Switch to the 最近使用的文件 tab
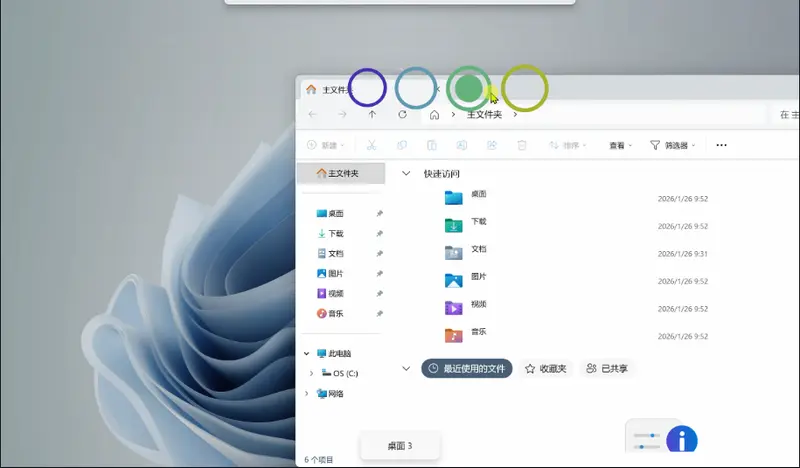The height and width of the screenshot is (468, 800). (x=467, y=368)
